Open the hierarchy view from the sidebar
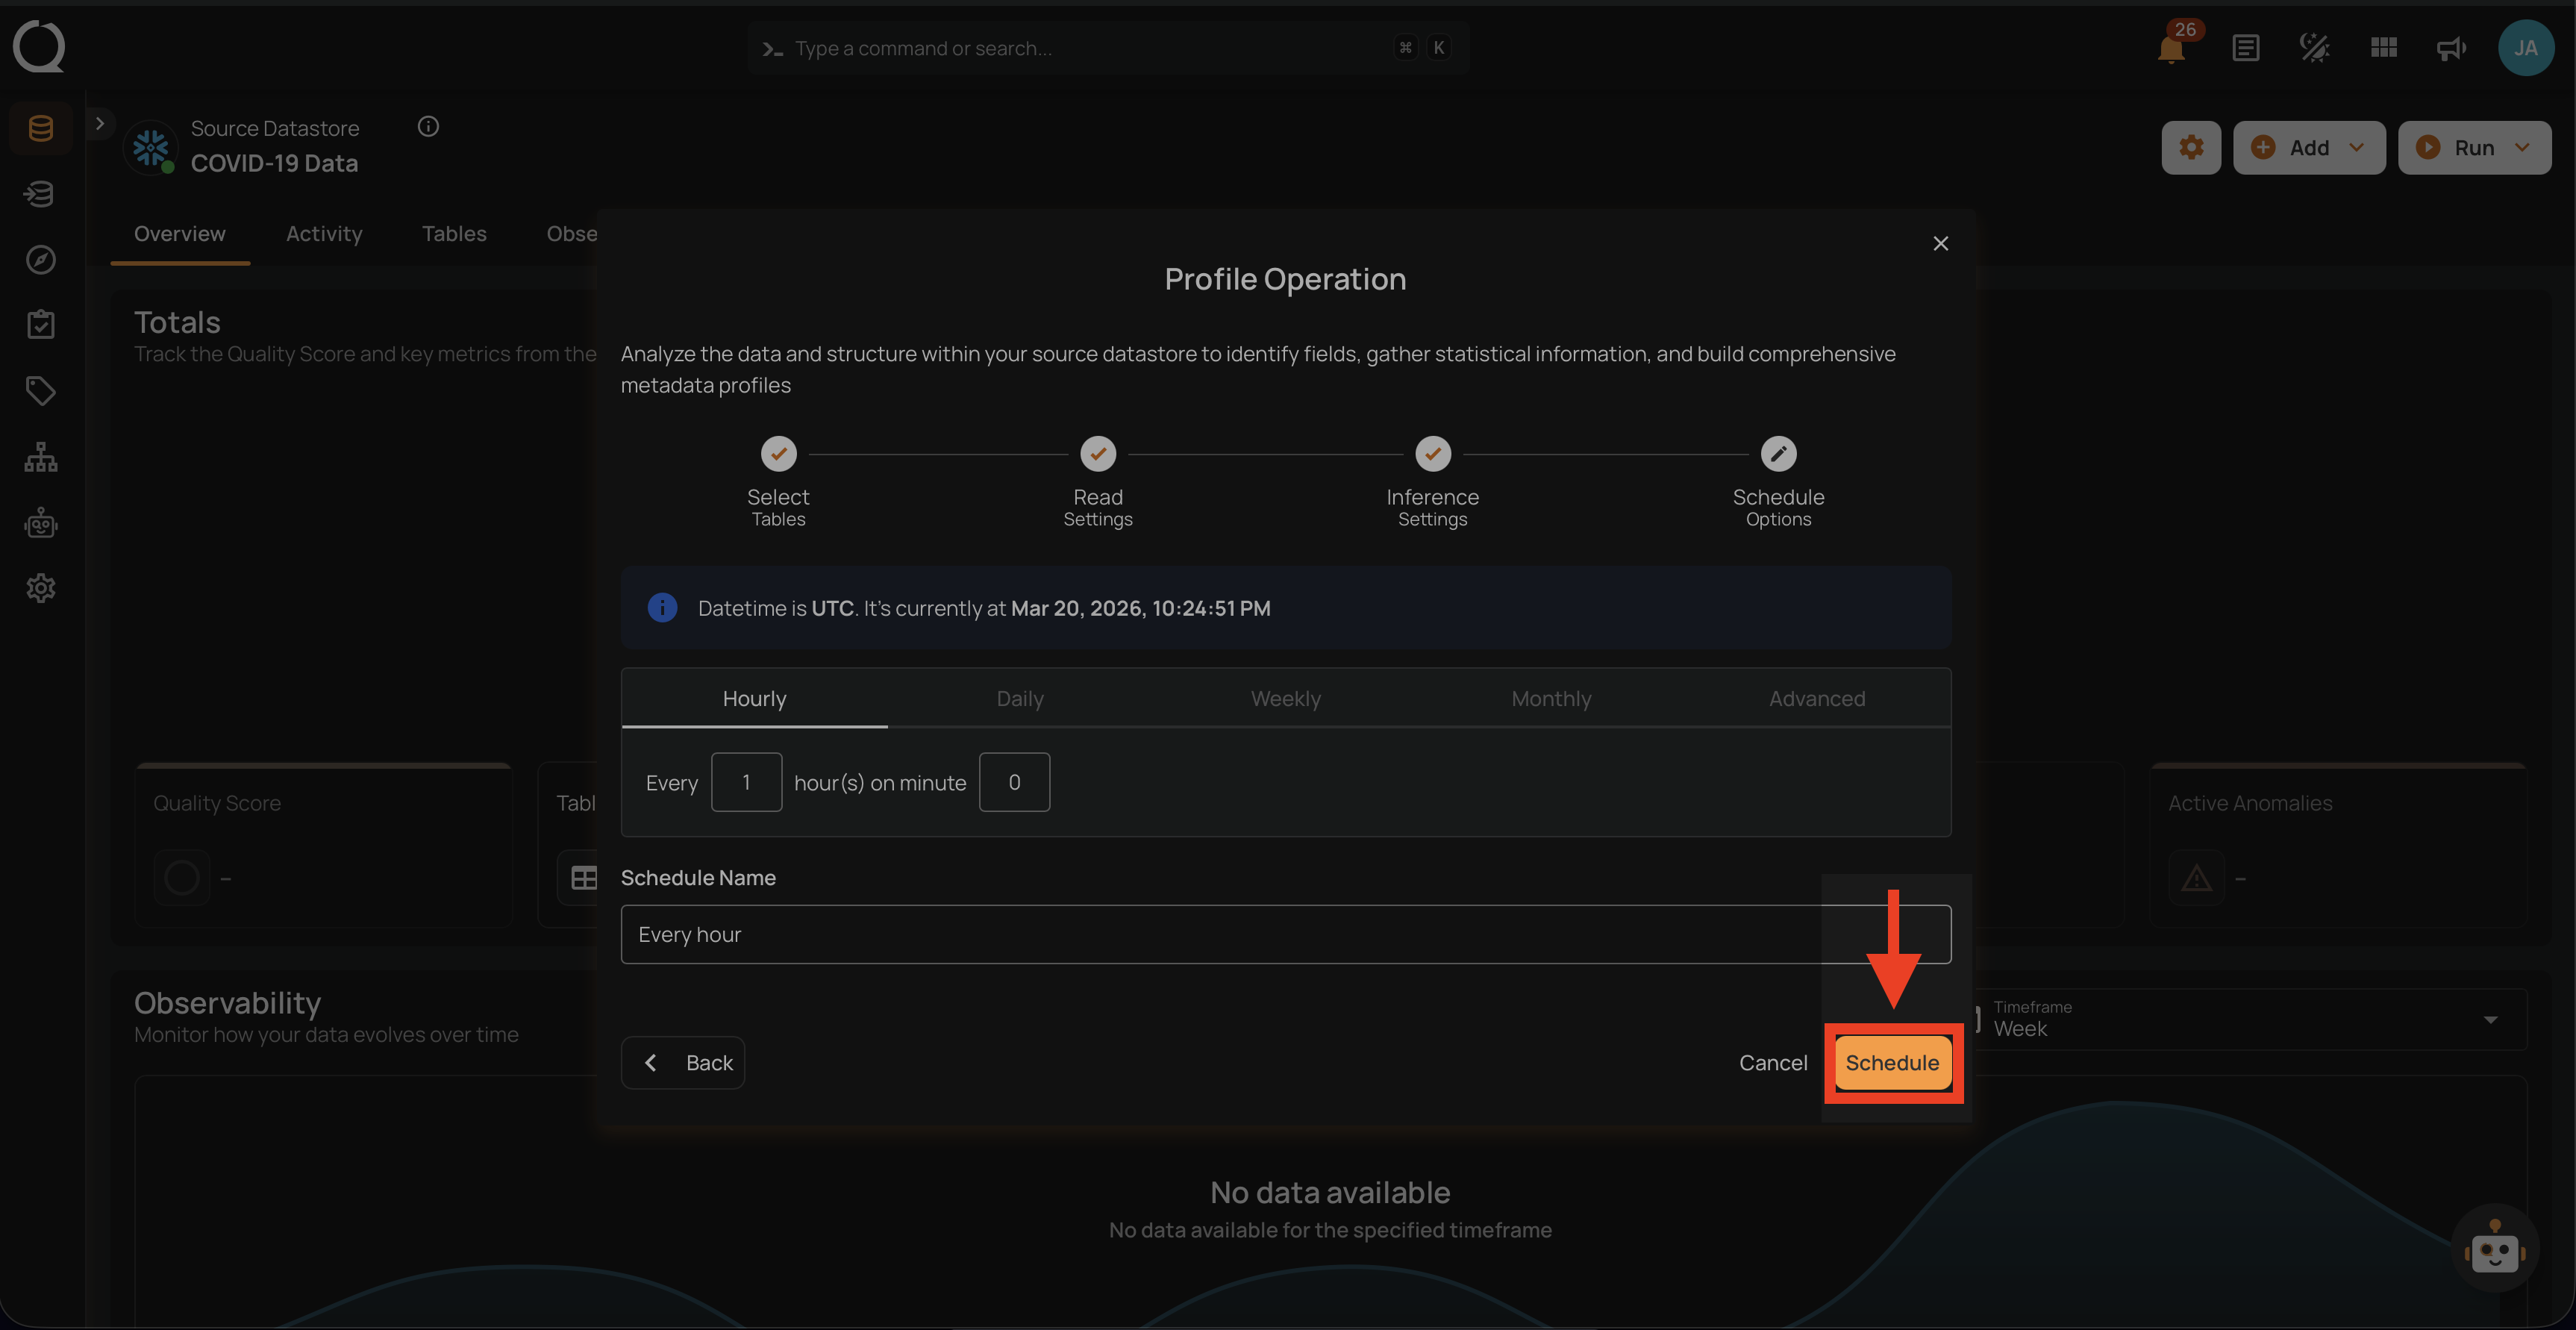 [x=40, y=456]
